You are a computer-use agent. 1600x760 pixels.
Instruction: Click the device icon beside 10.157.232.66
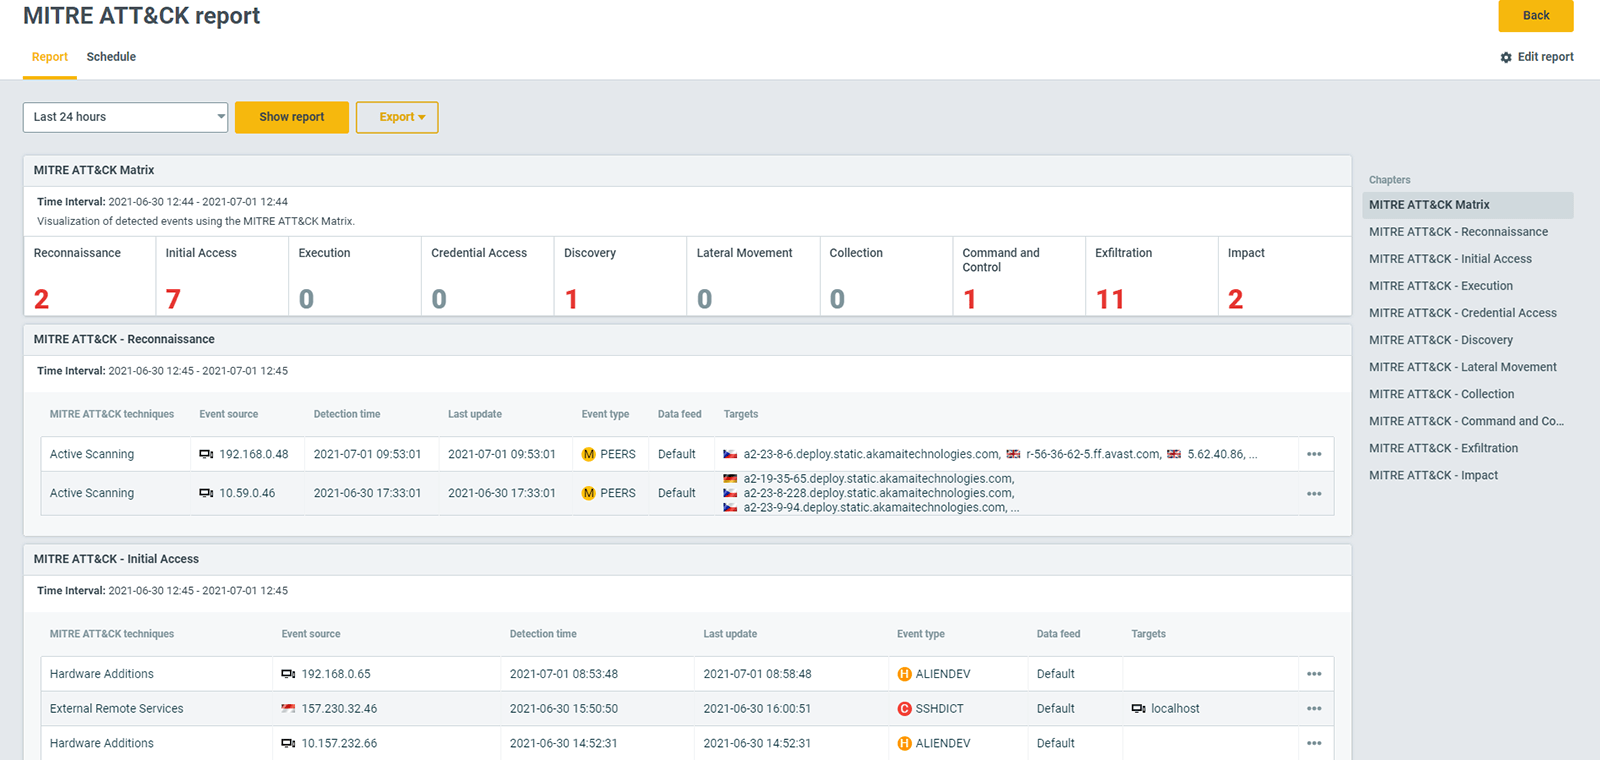[x=288, y=743]
